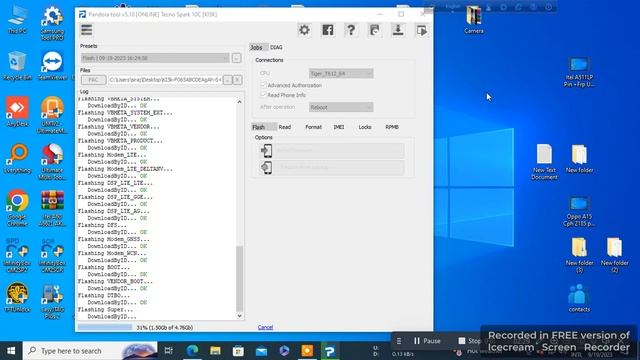Click the preset options button beside Presets

(236, 58)
